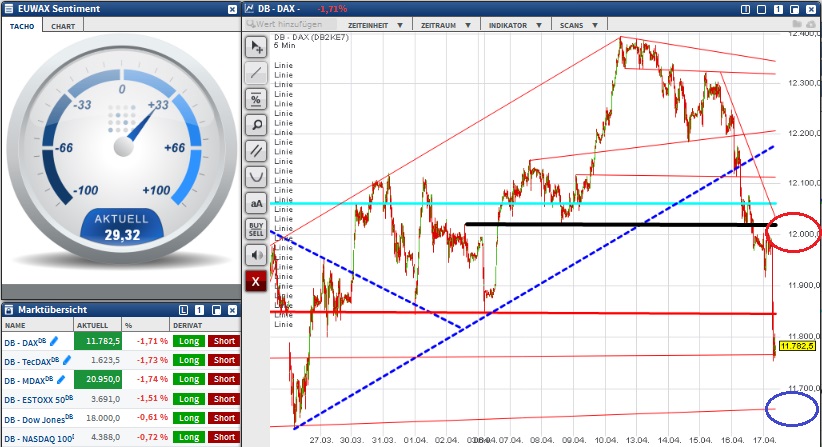Viewport: 822px width, 447px height.
Task: Switch to the TACHO tab
Action: 22,26
